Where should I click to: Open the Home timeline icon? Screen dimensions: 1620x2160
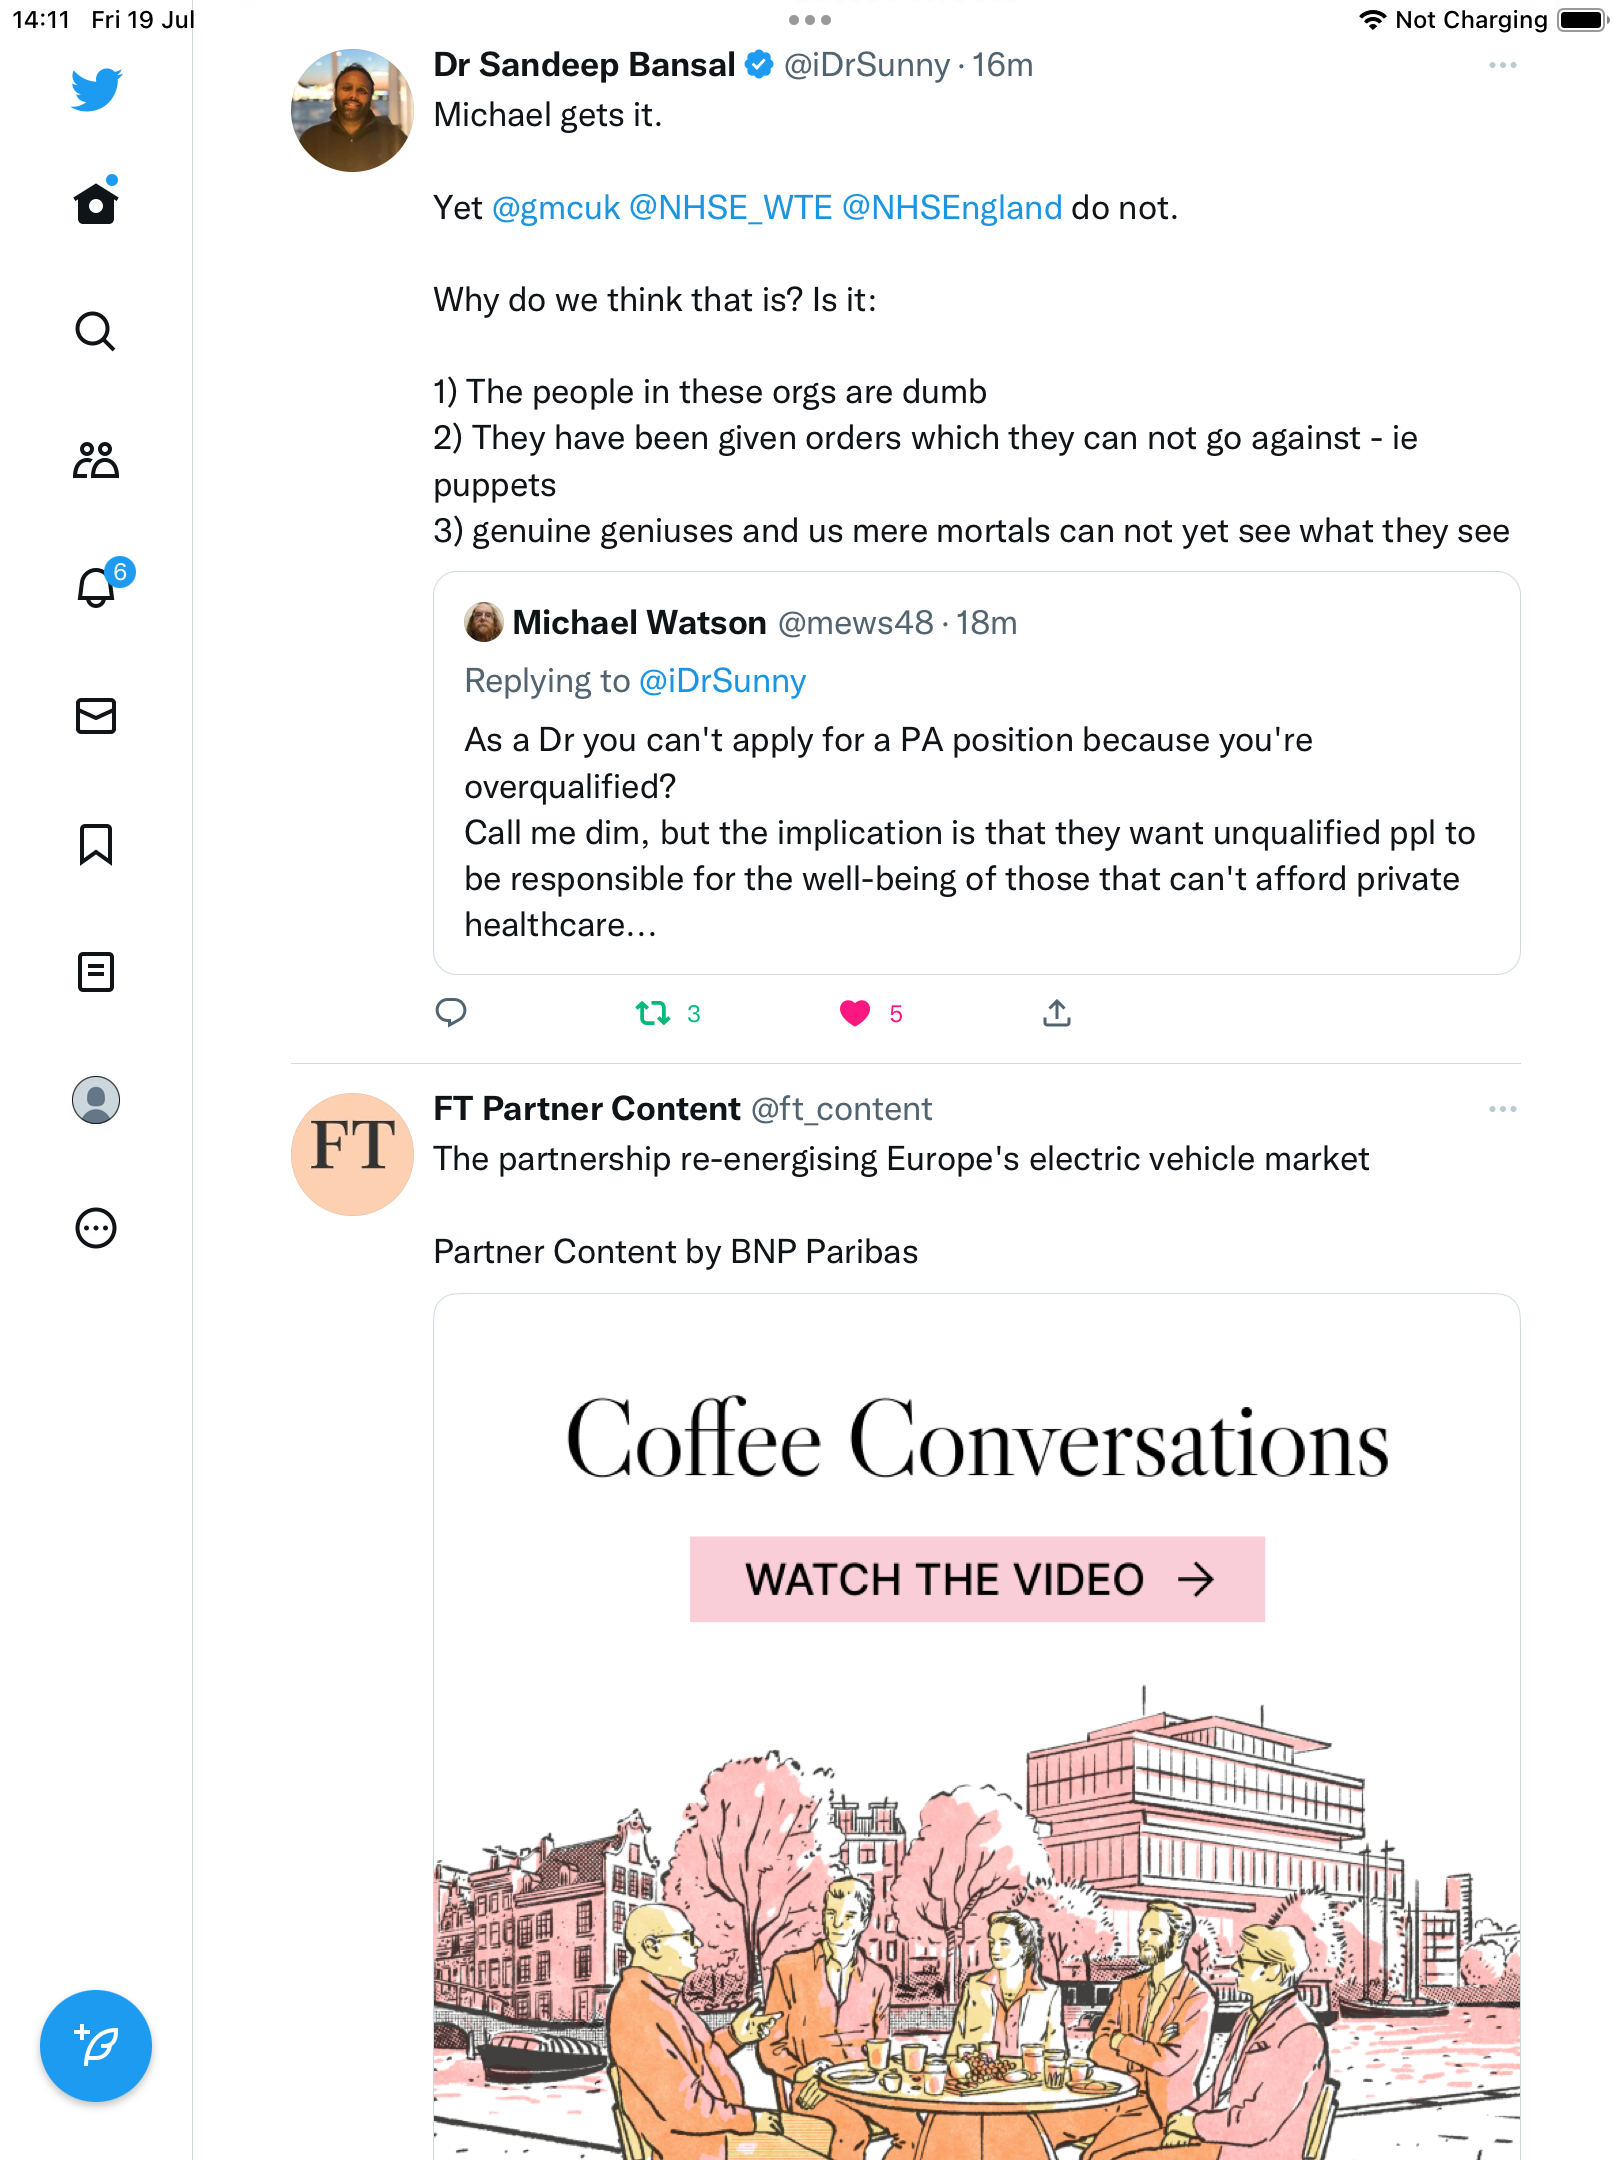tap(96, 205)
